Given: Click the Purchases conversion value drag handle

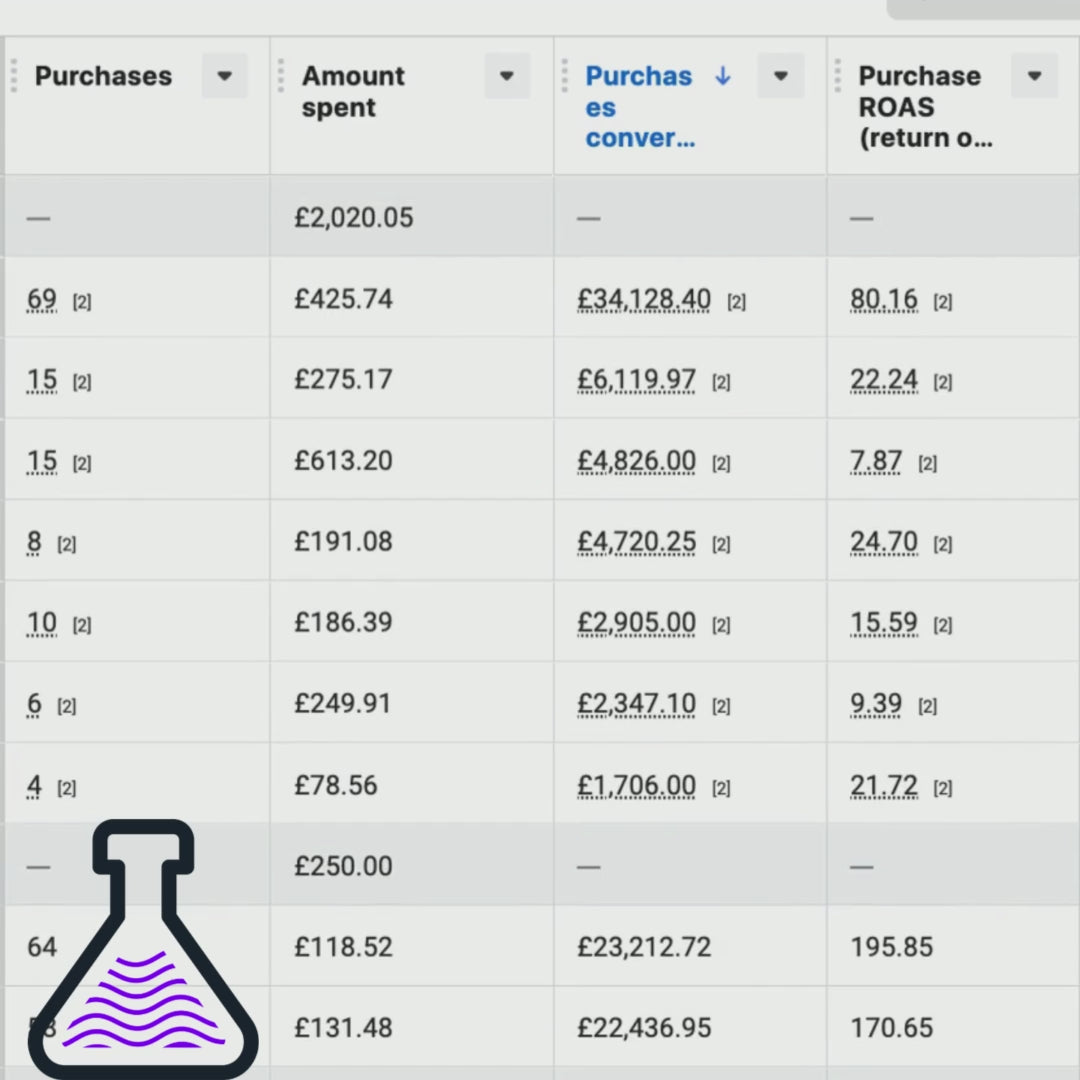Looking at the screenshot, I should click(x=565, y=76).
